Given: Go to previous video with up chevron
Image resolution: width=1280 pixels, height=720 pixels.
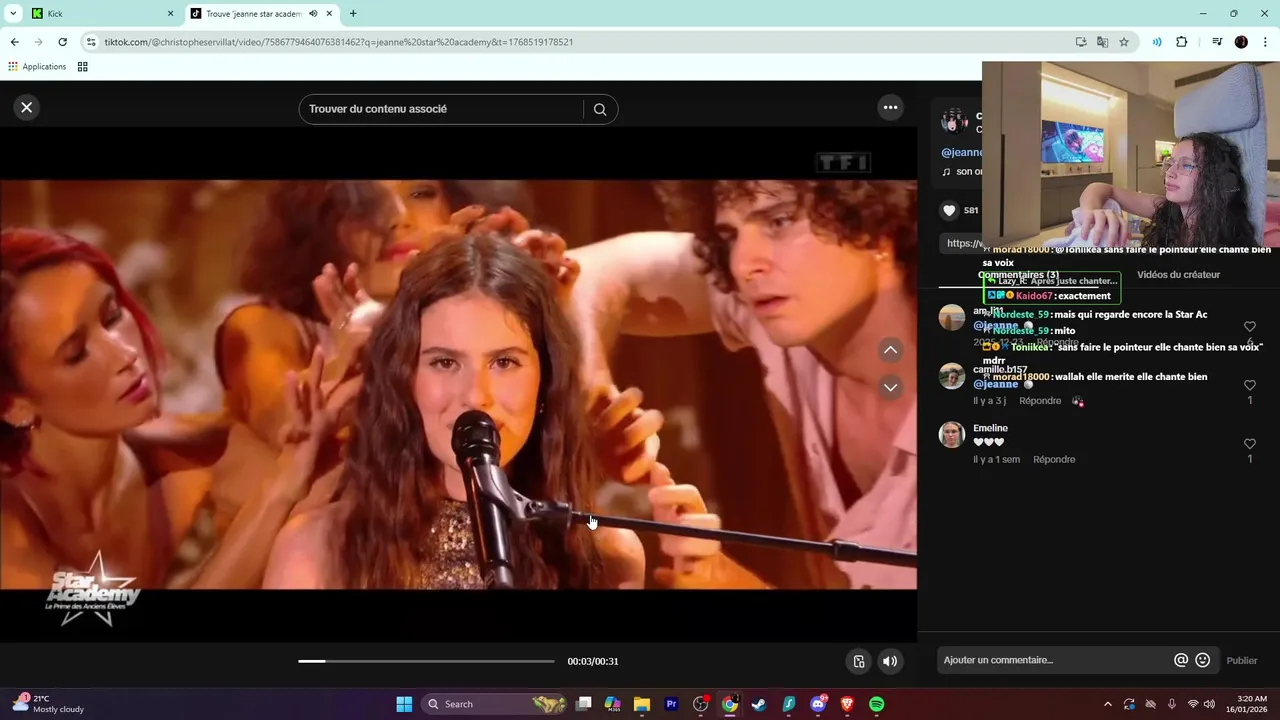Looking at the screenshot, I should 890,350.
